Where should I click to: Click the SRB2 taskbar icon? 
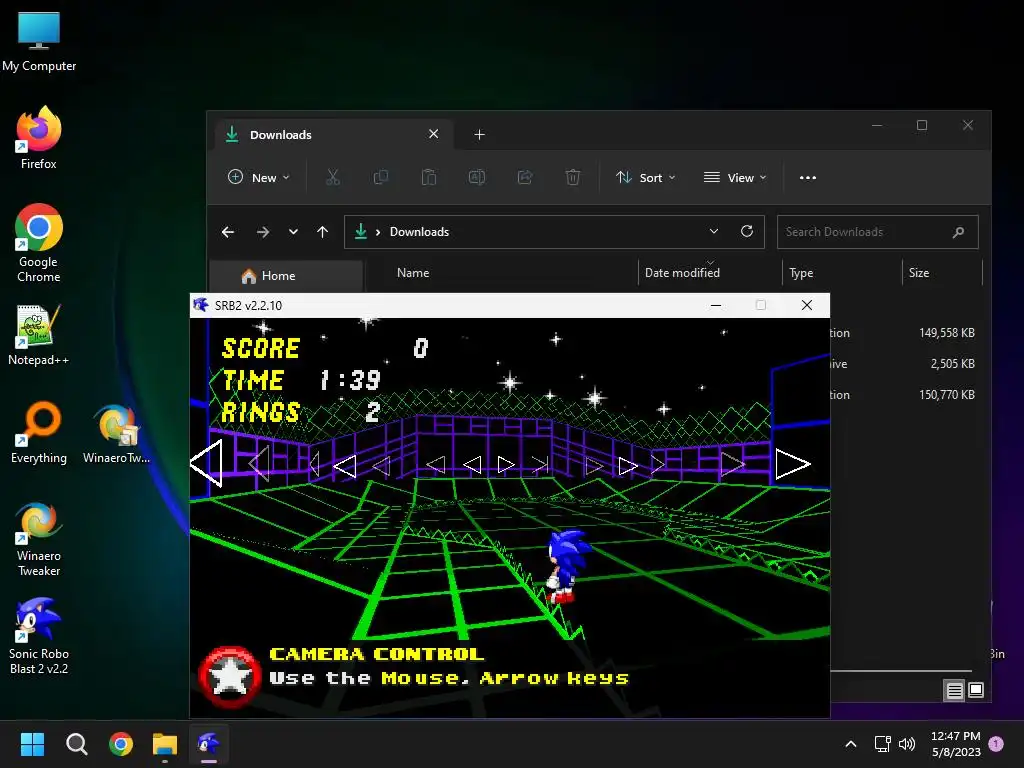point(209,744)
